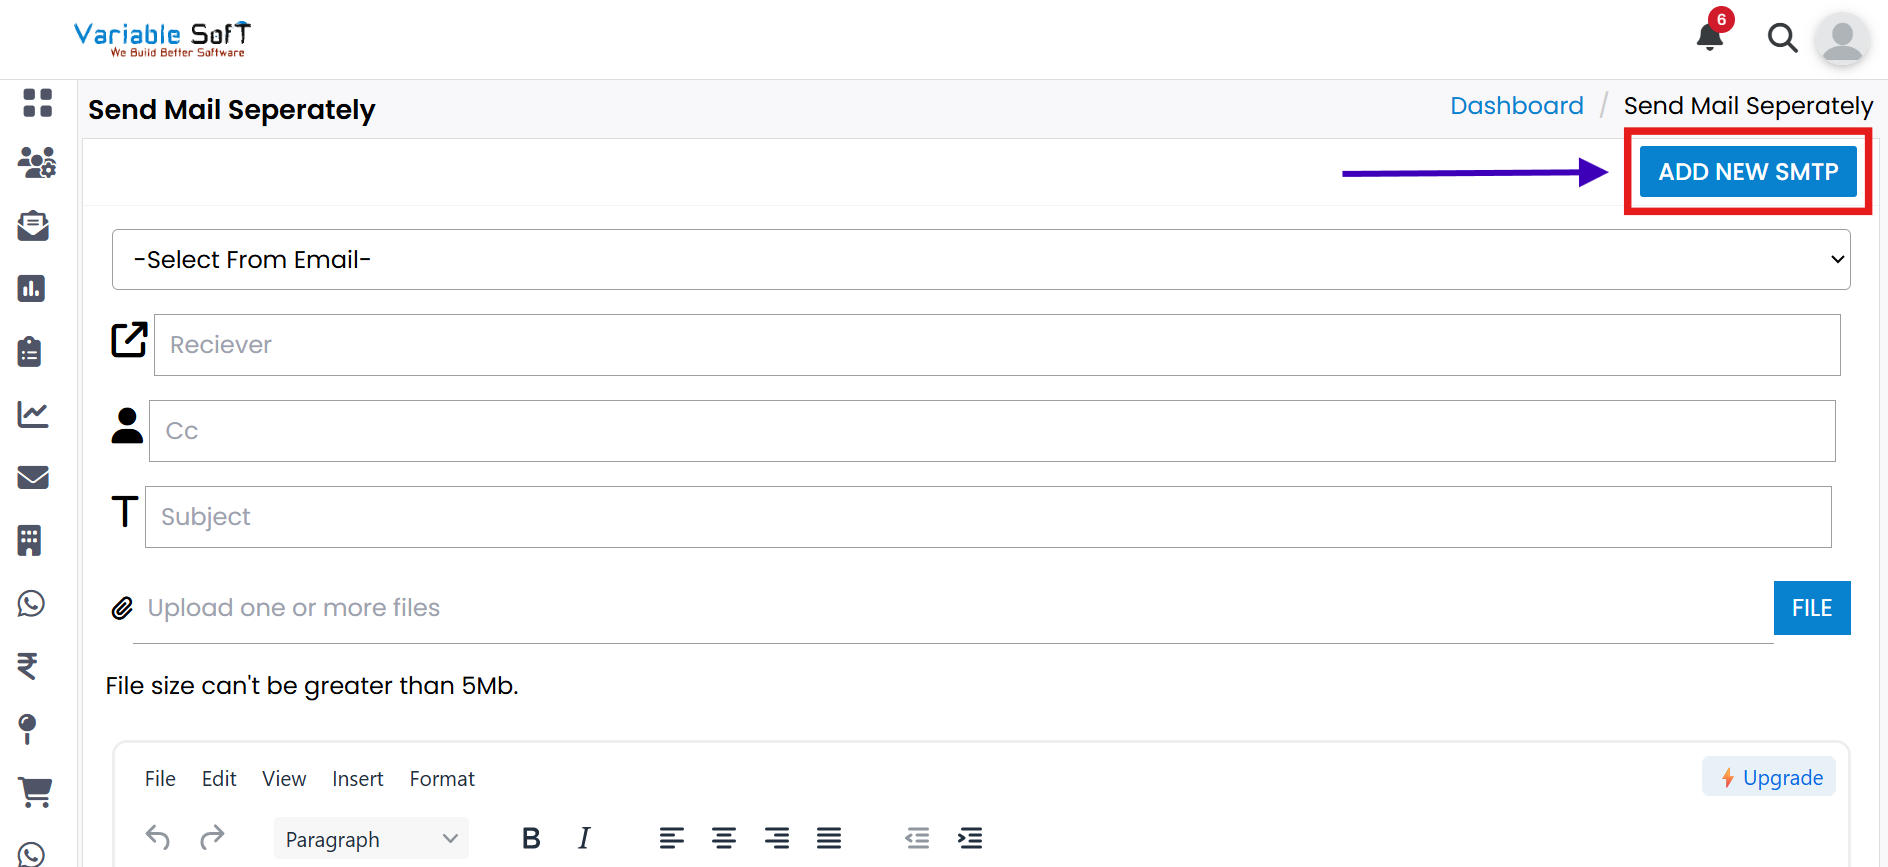Click into the Subject input field
Image resolution: width=1888 pixels, height=867 pixels.
[x=988, y=517]
